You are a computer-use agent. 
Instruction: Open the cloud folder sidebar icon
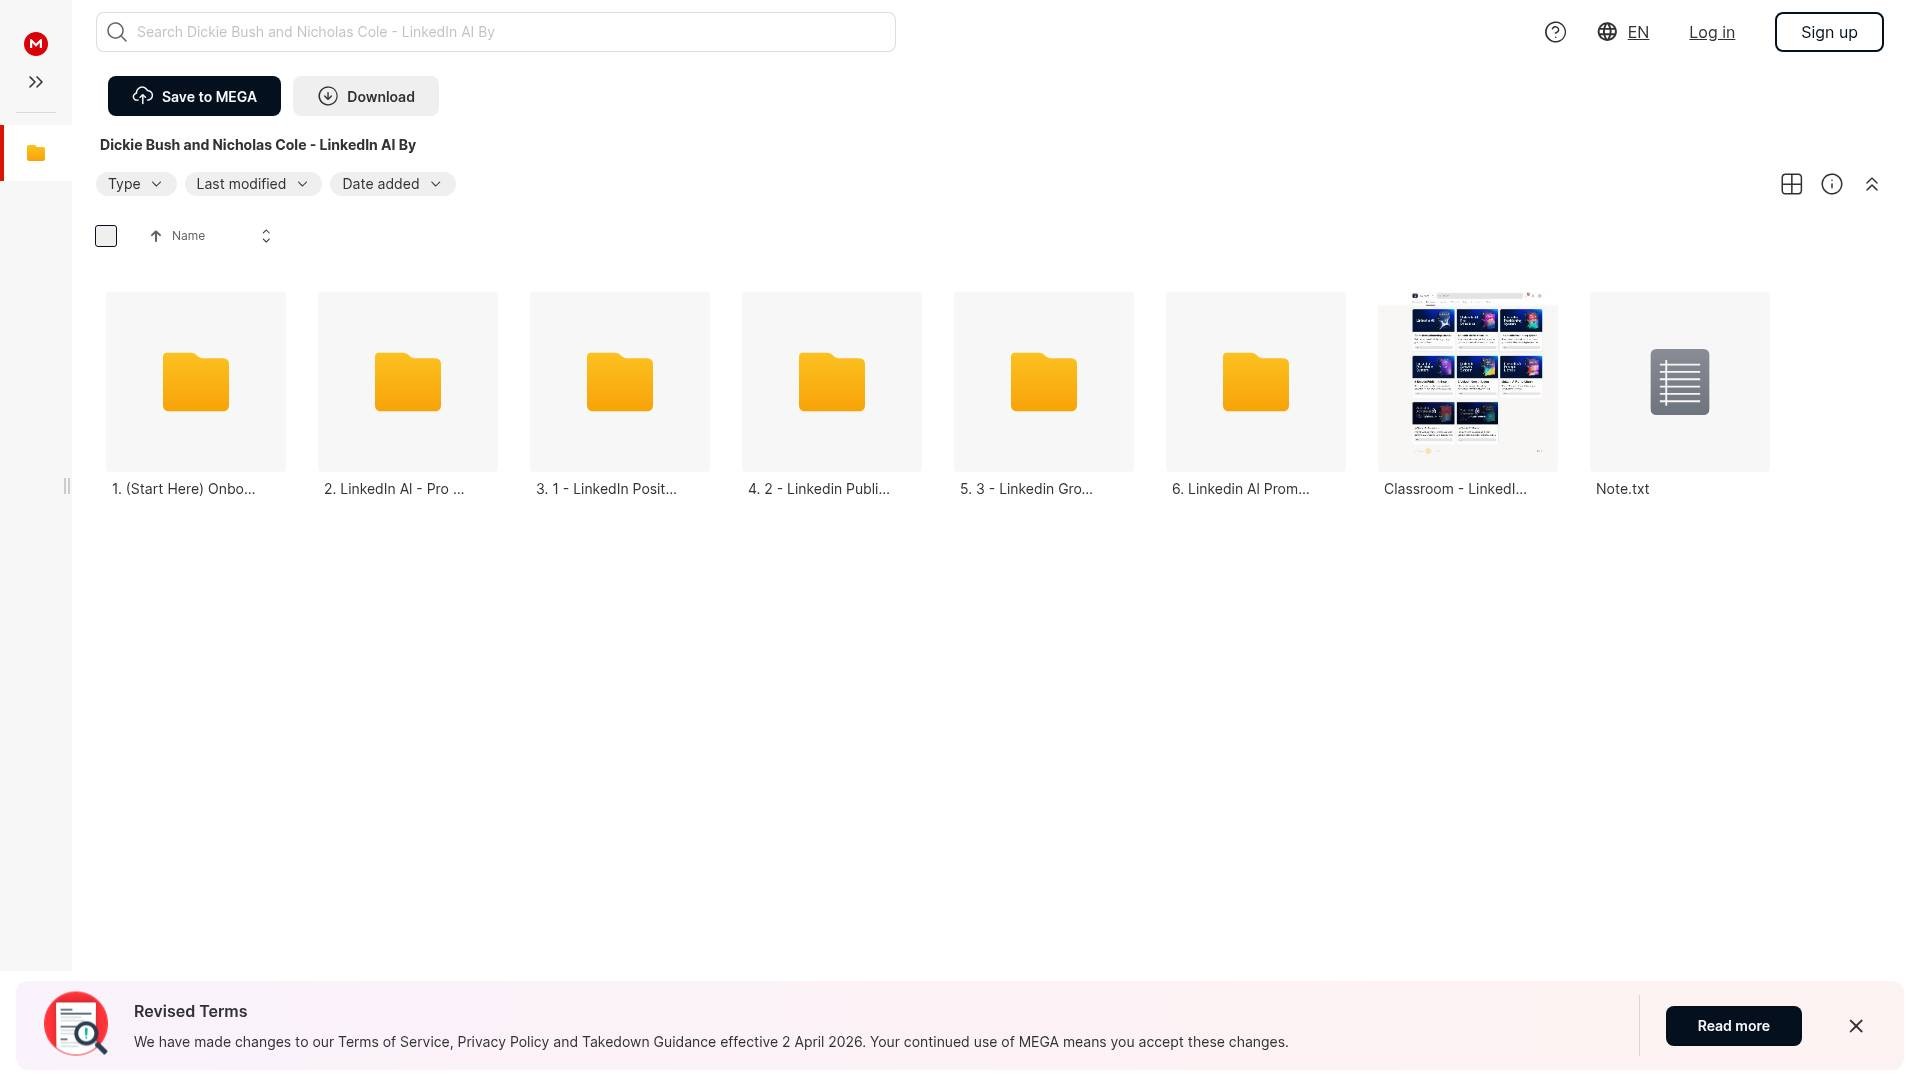point(36,153)
